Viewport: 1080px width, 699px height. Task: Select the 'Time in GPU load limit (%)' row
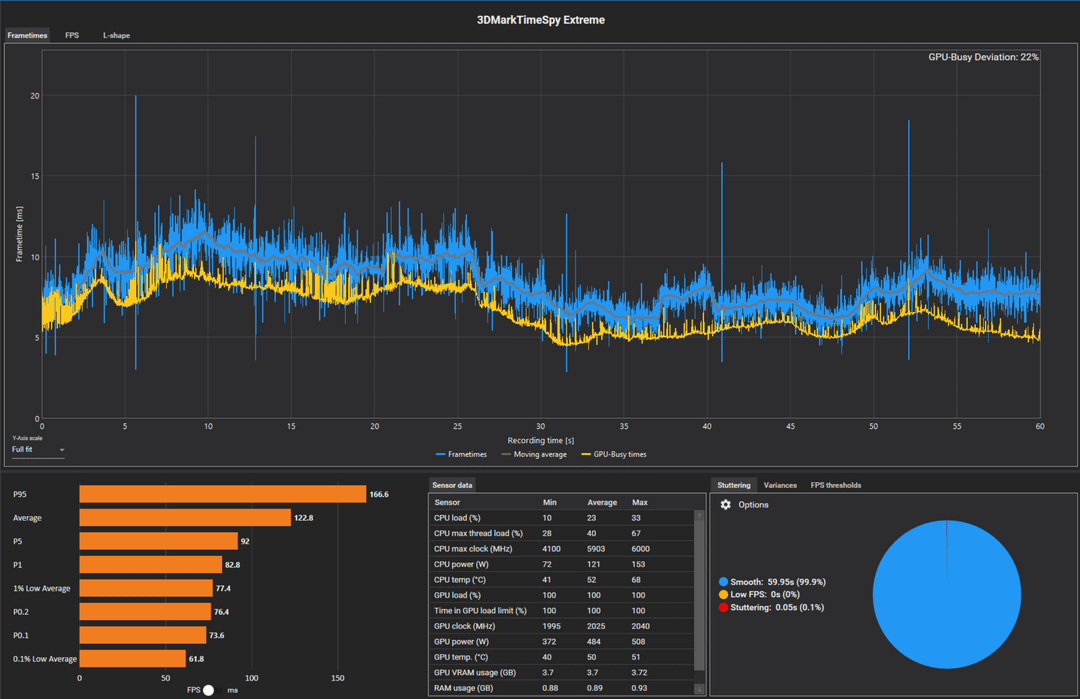(x=562, y=611)
